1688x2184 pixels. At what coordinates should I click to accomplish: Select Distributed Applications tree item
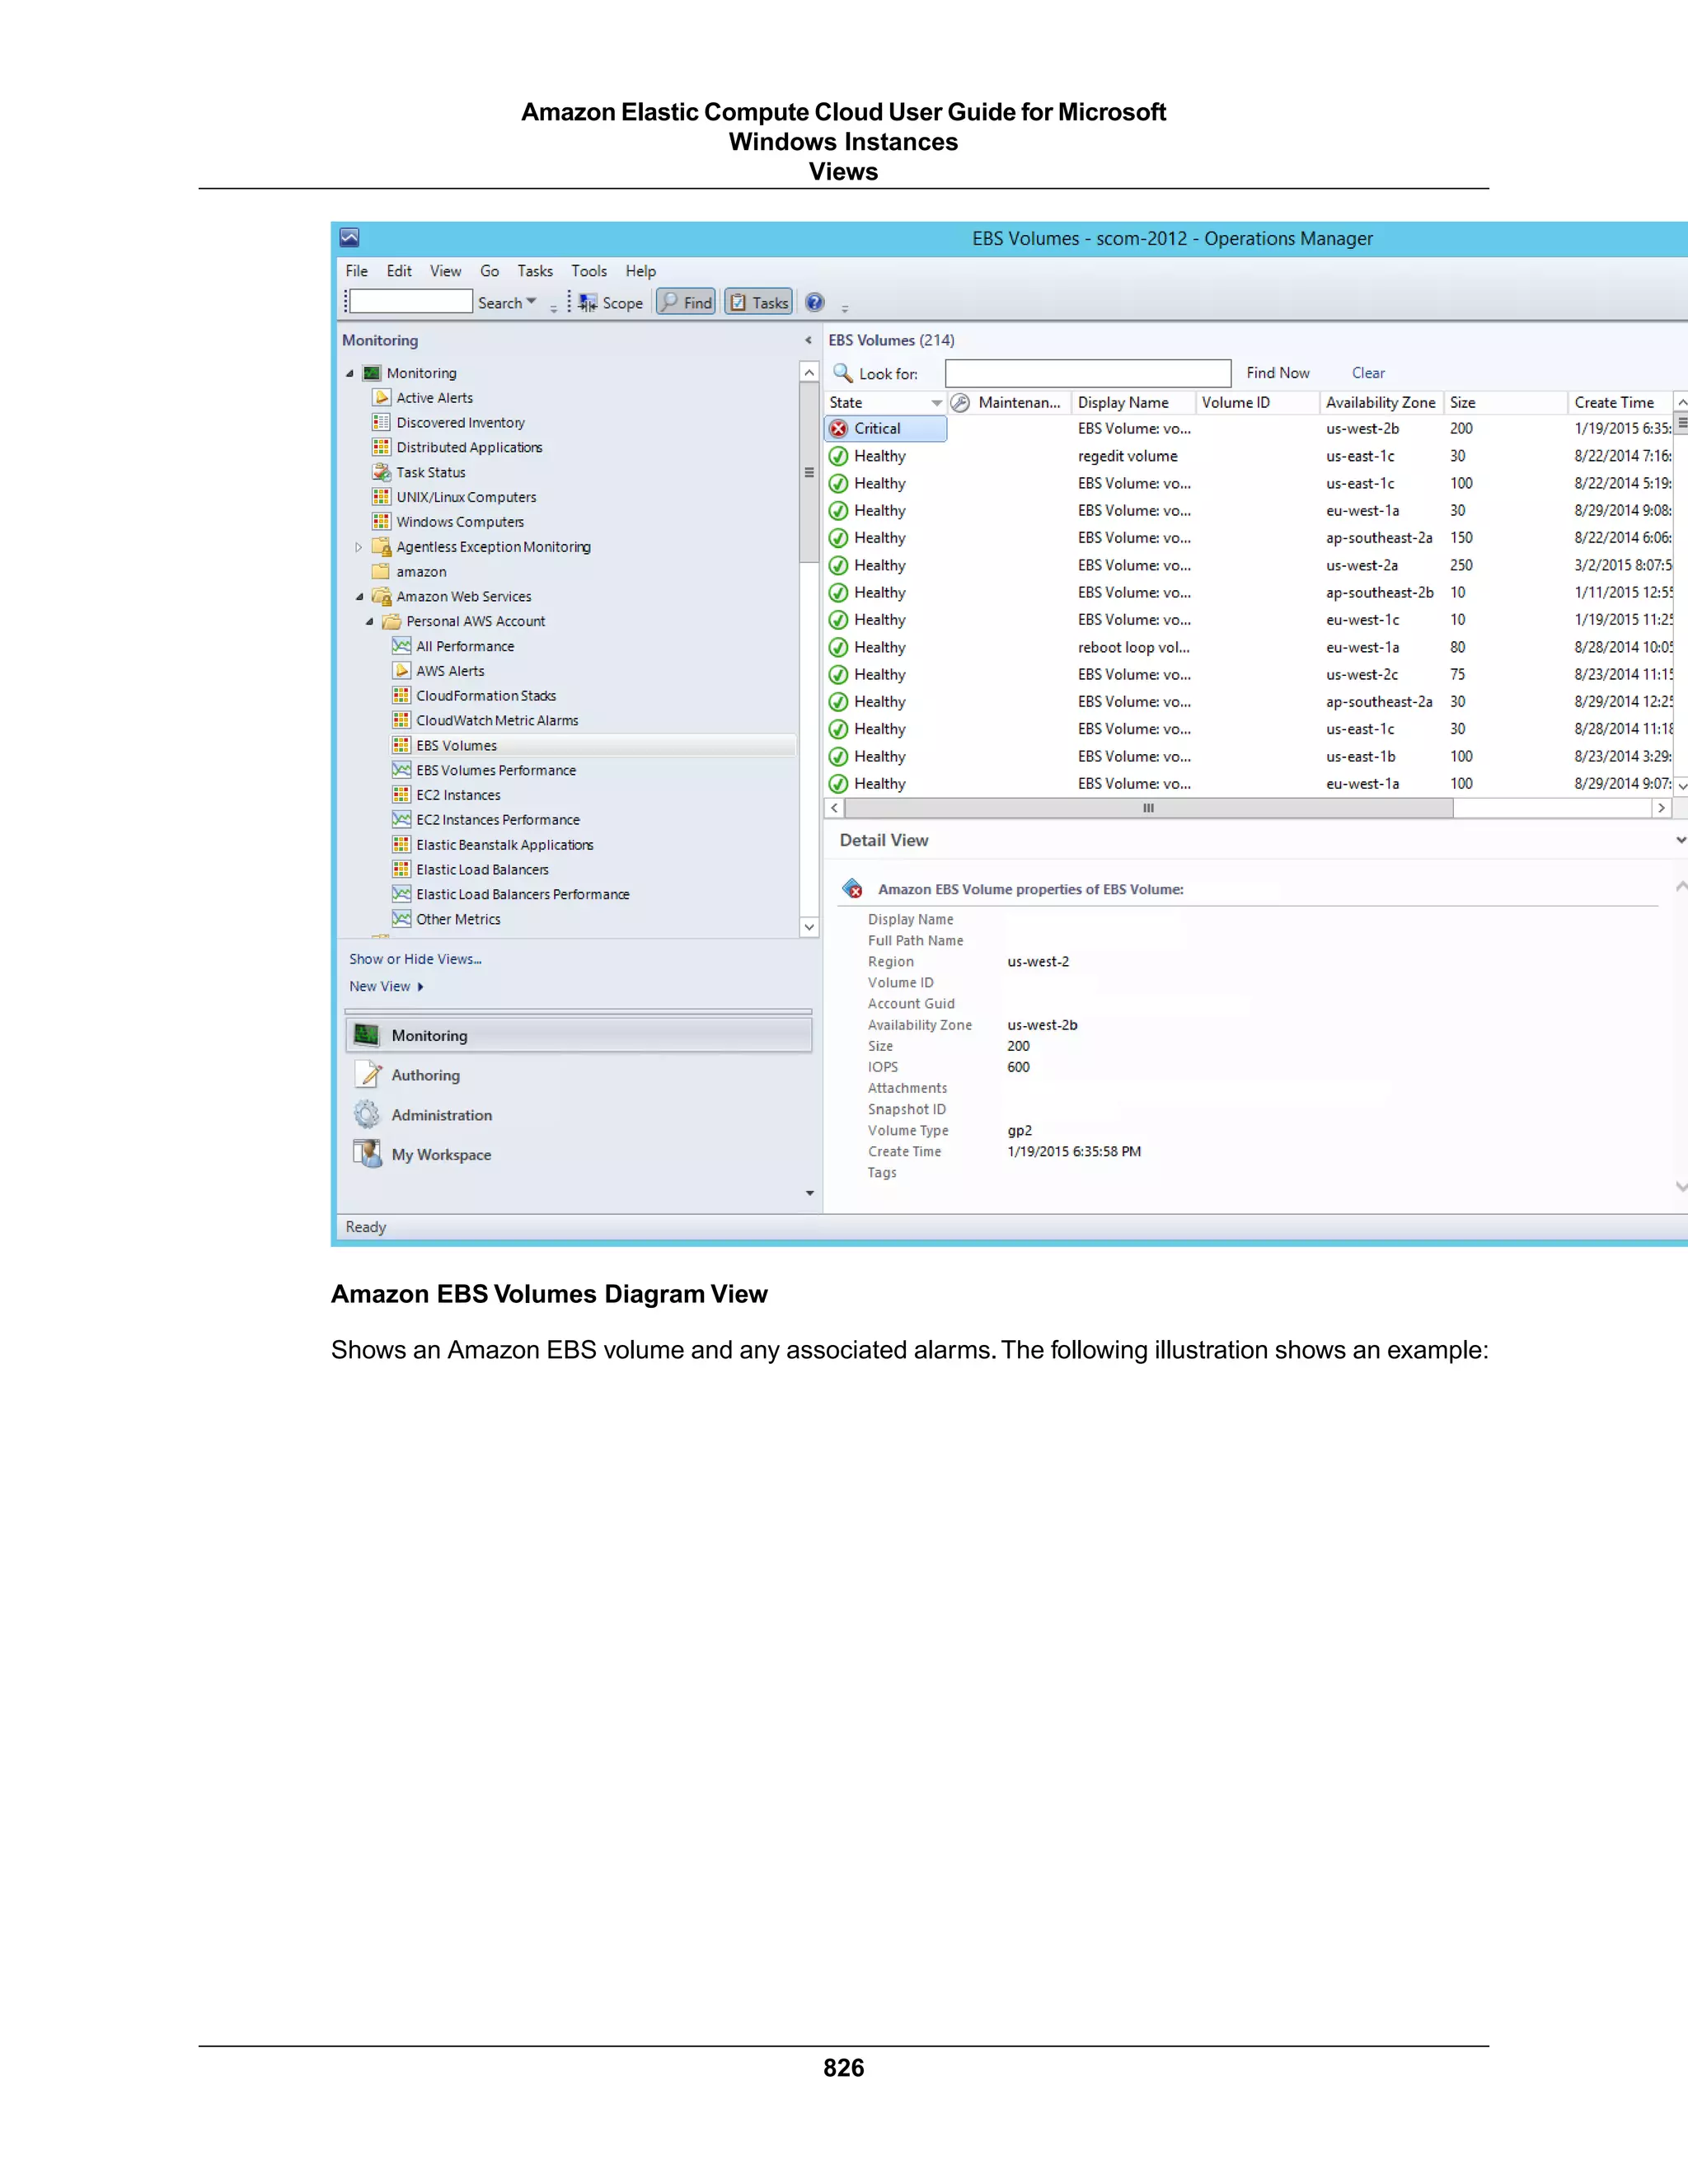point(469,447)
